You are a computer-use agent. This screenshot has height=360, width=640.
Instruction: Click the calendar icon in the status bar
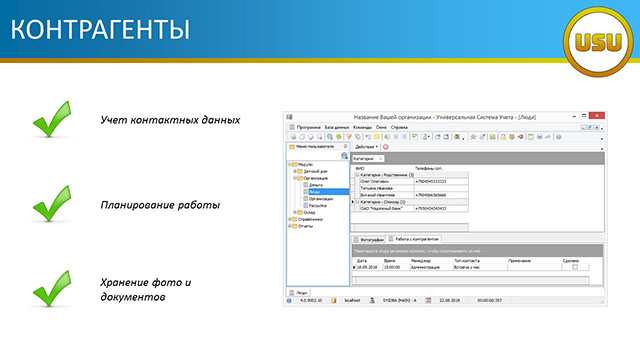428,300
